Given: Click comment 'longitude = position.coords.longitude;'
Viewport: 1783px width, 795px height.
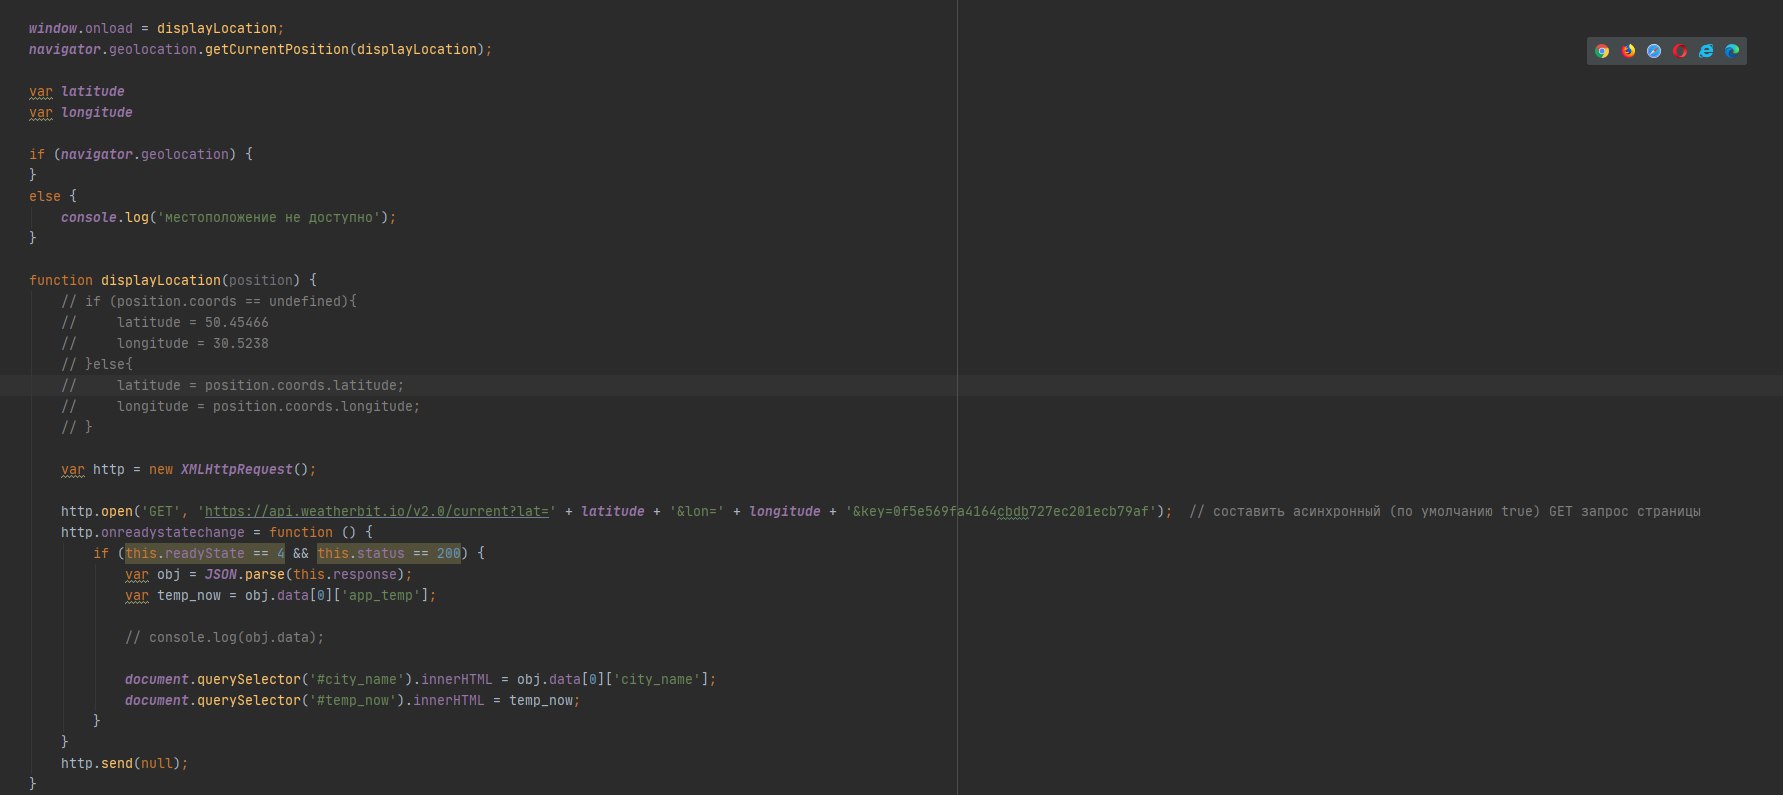Looking at the screenshot, I should (269, 406).
